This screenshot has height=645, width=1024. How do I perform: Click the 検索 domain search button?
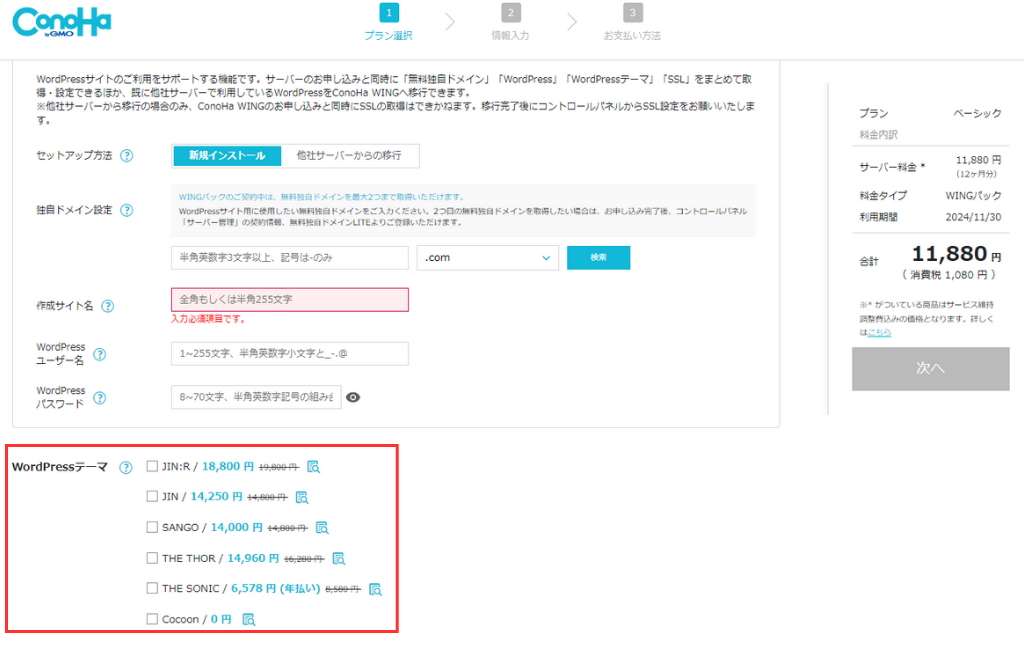click(598, 258)
